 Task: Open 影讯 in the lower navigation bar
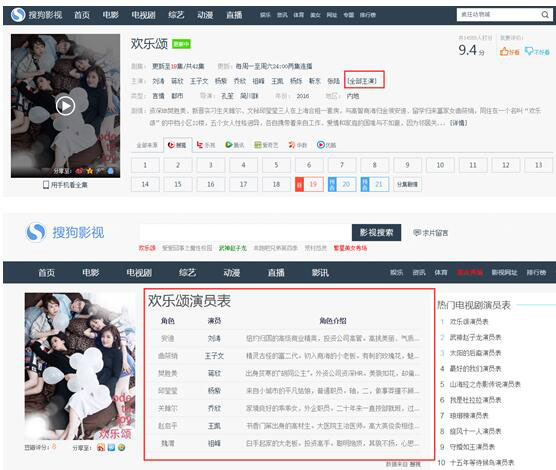click(320, 272)
